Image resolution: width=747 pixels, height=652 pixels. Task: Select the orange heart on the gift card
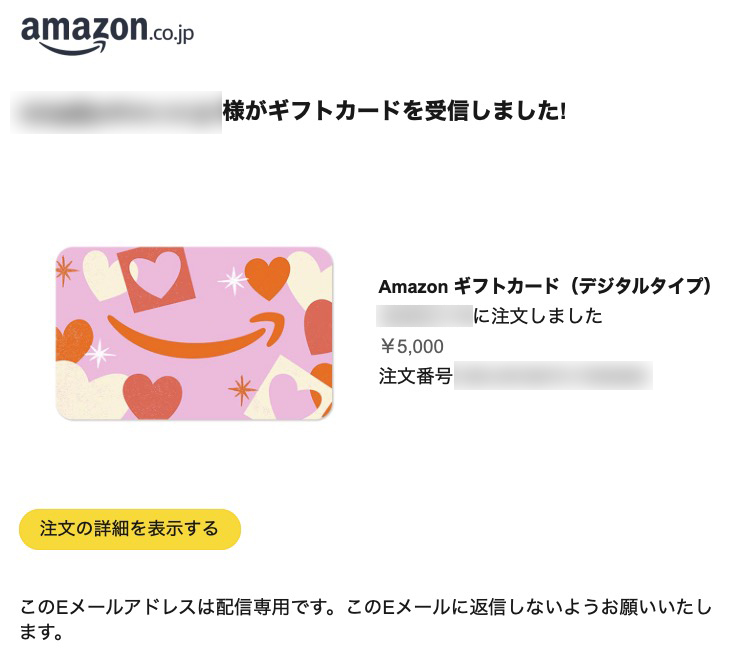267,277
